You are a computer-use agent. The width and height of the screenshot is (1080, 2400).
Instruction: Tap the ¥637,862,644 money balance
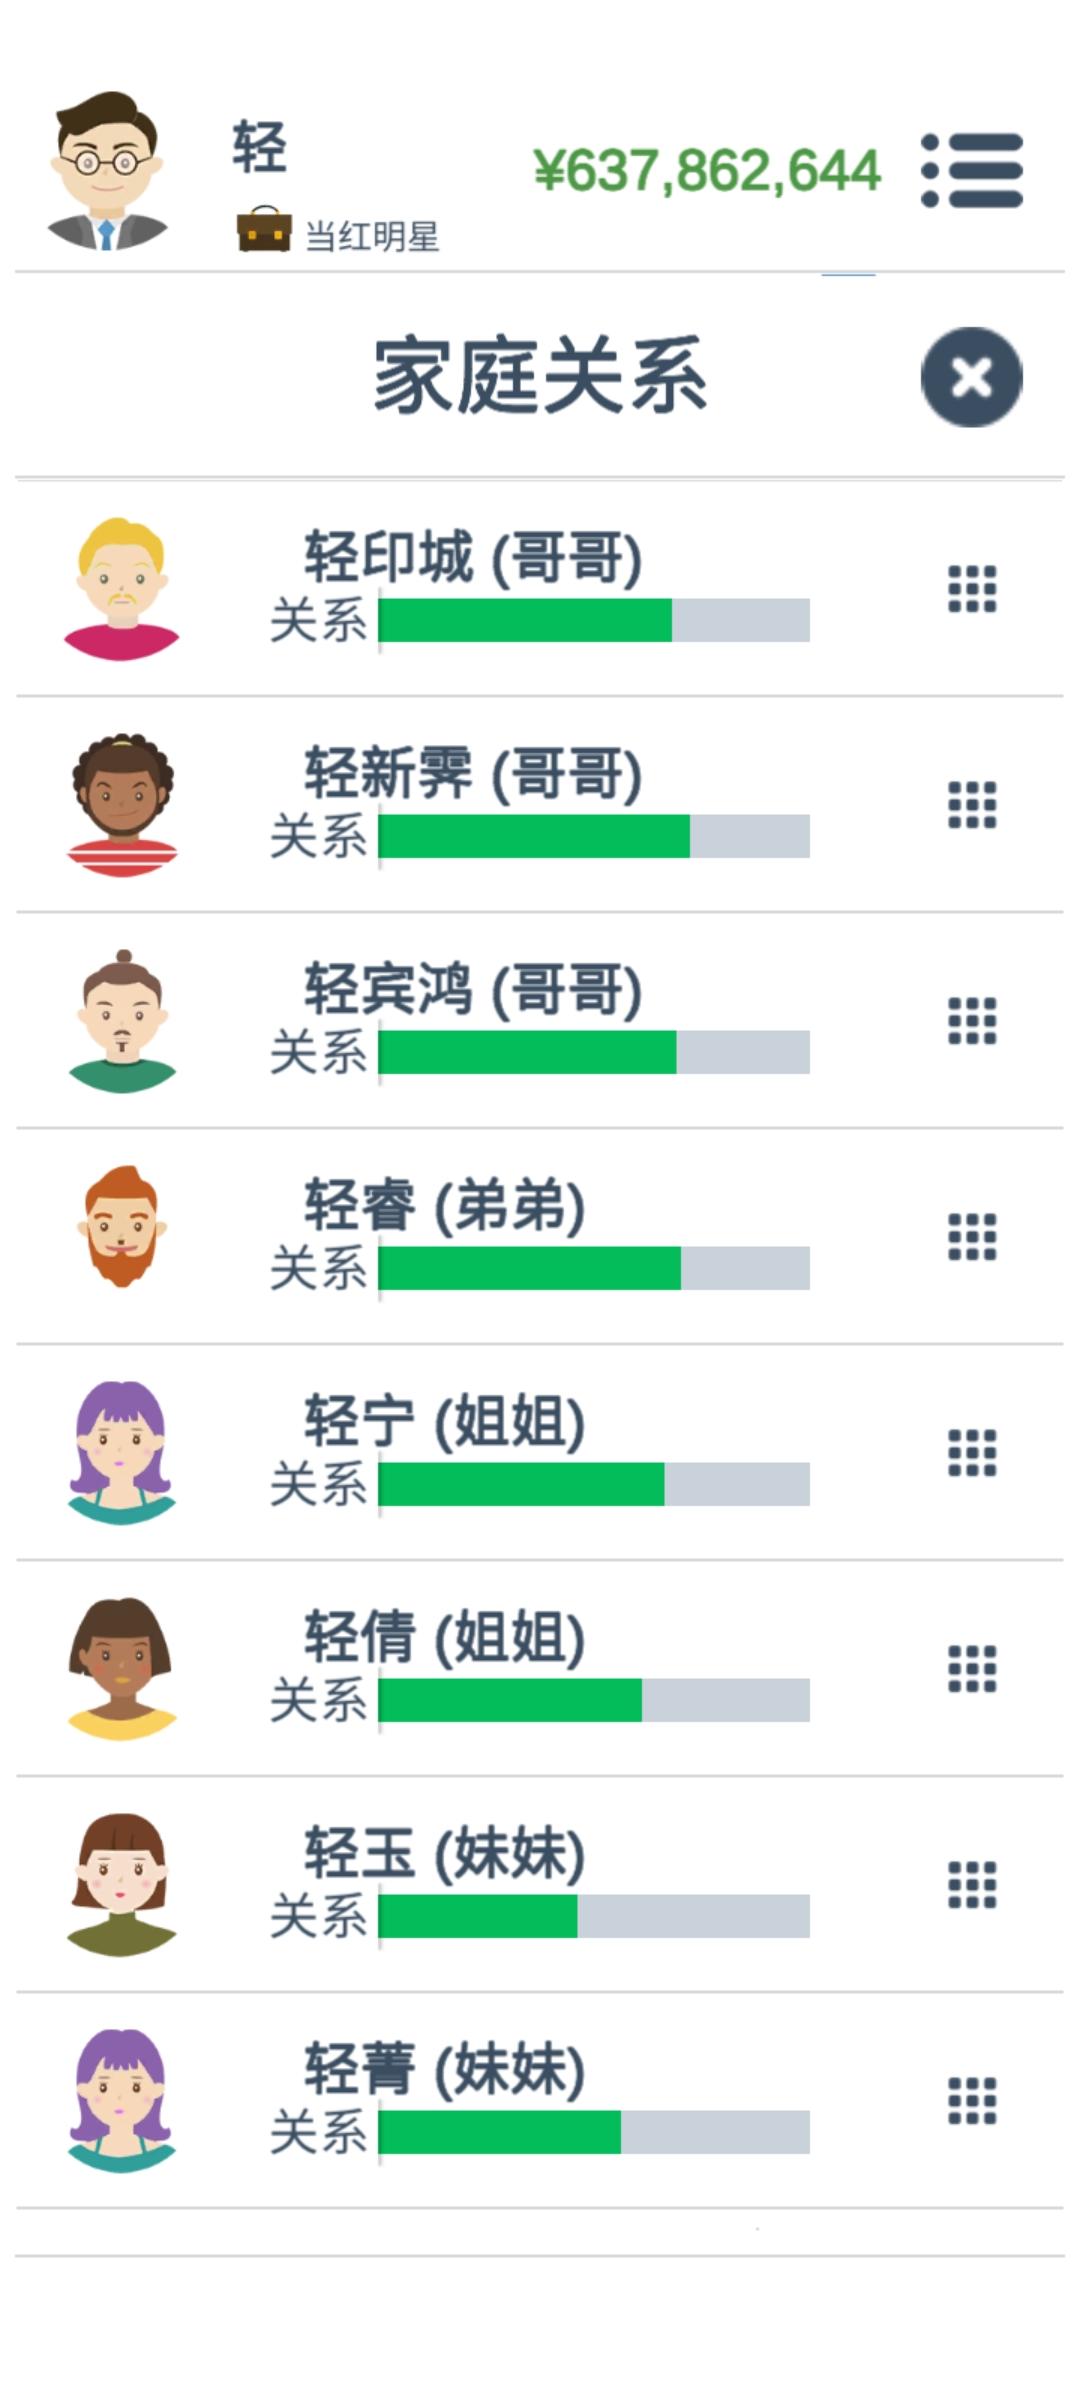pyautogui.click(x=707, y=170)
